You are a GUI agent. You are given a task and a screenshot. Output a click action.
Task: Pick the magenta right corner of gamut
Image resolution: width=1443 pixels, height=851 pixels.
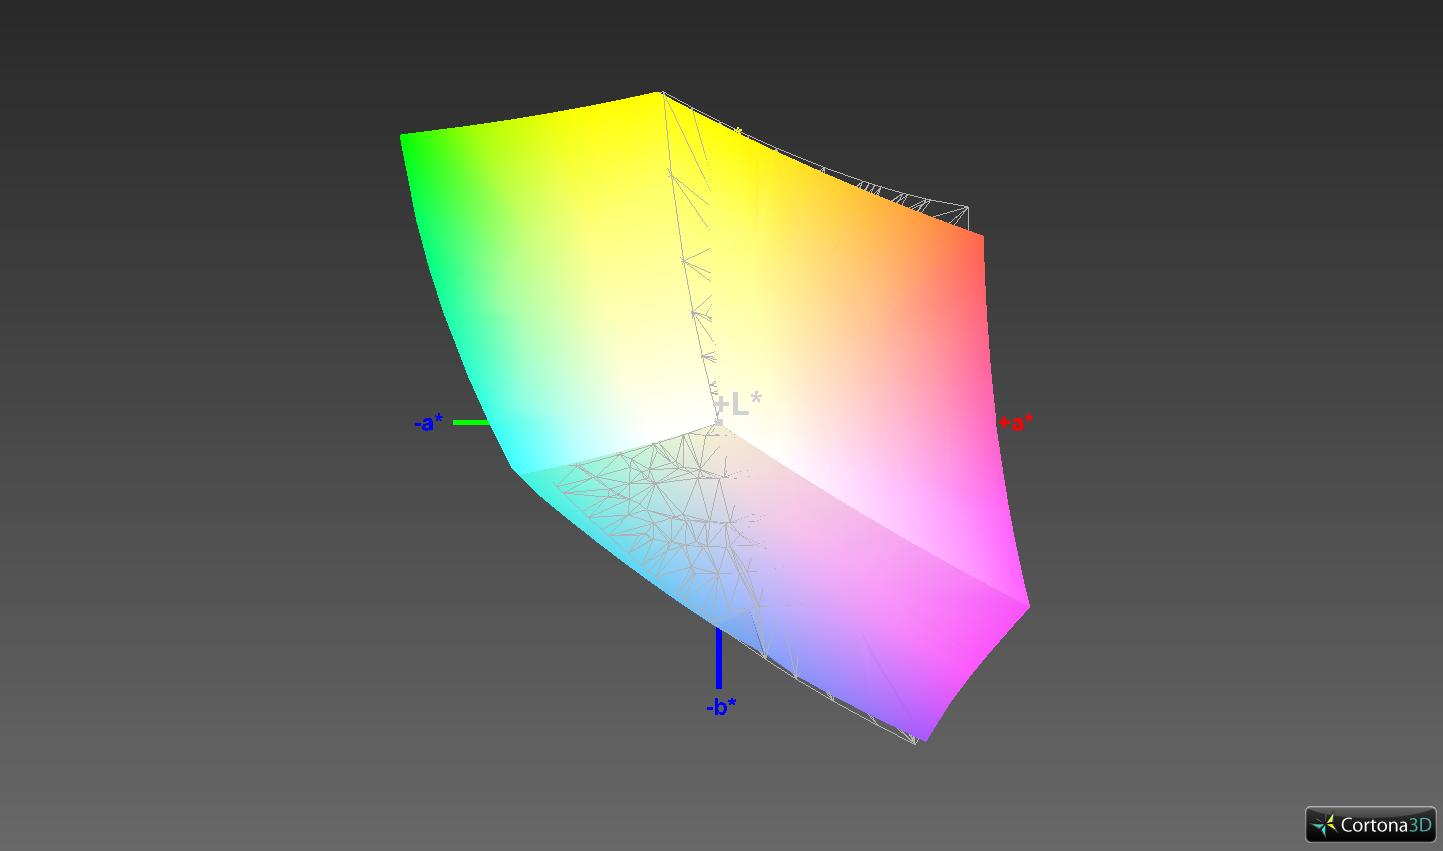tap(1026, 604)
